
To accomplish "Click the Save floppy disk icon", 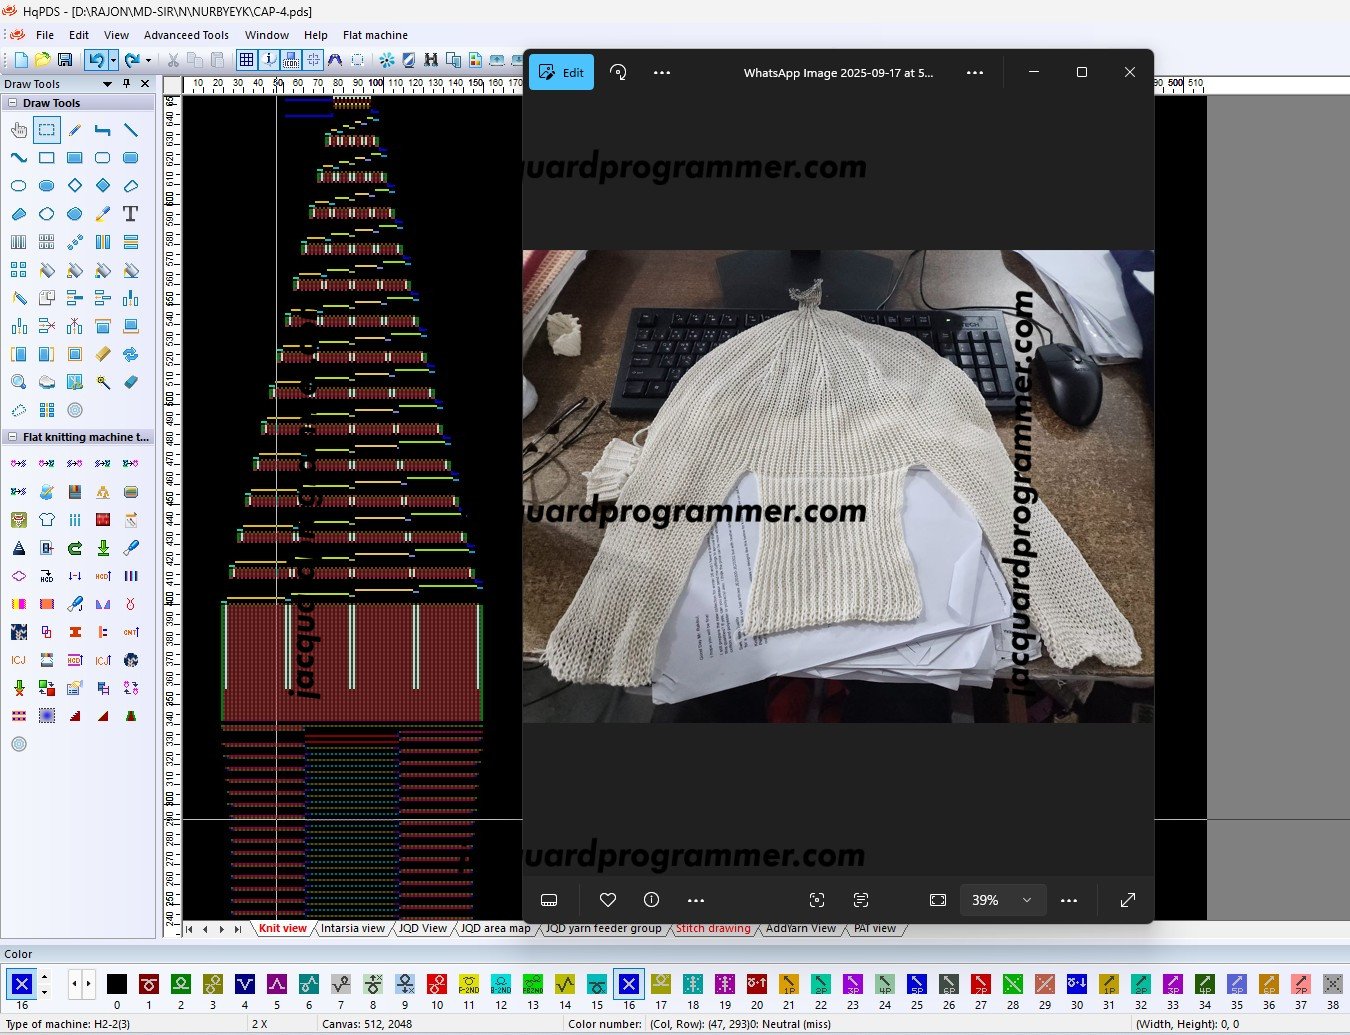I will point(65,60).
